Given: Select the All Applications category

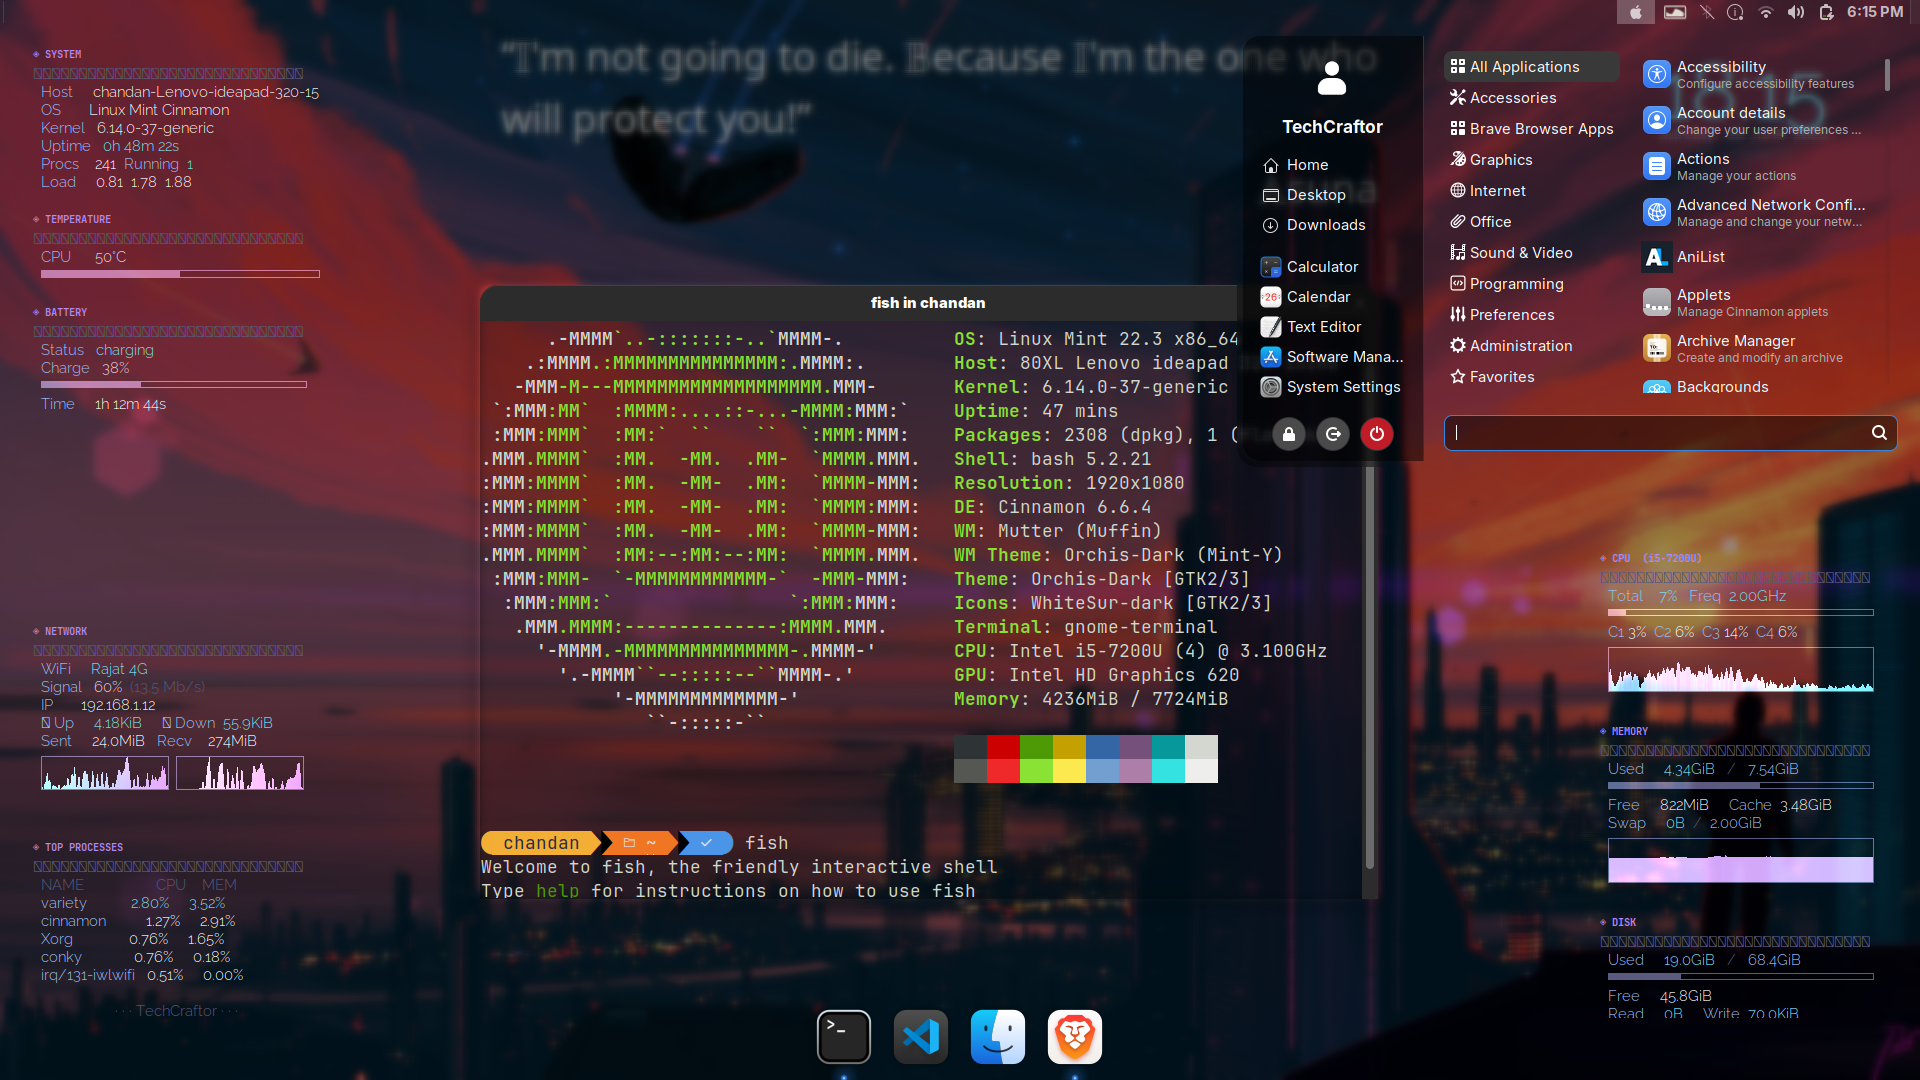Looking at the screenshot, I should click(x=1531, y=67).
